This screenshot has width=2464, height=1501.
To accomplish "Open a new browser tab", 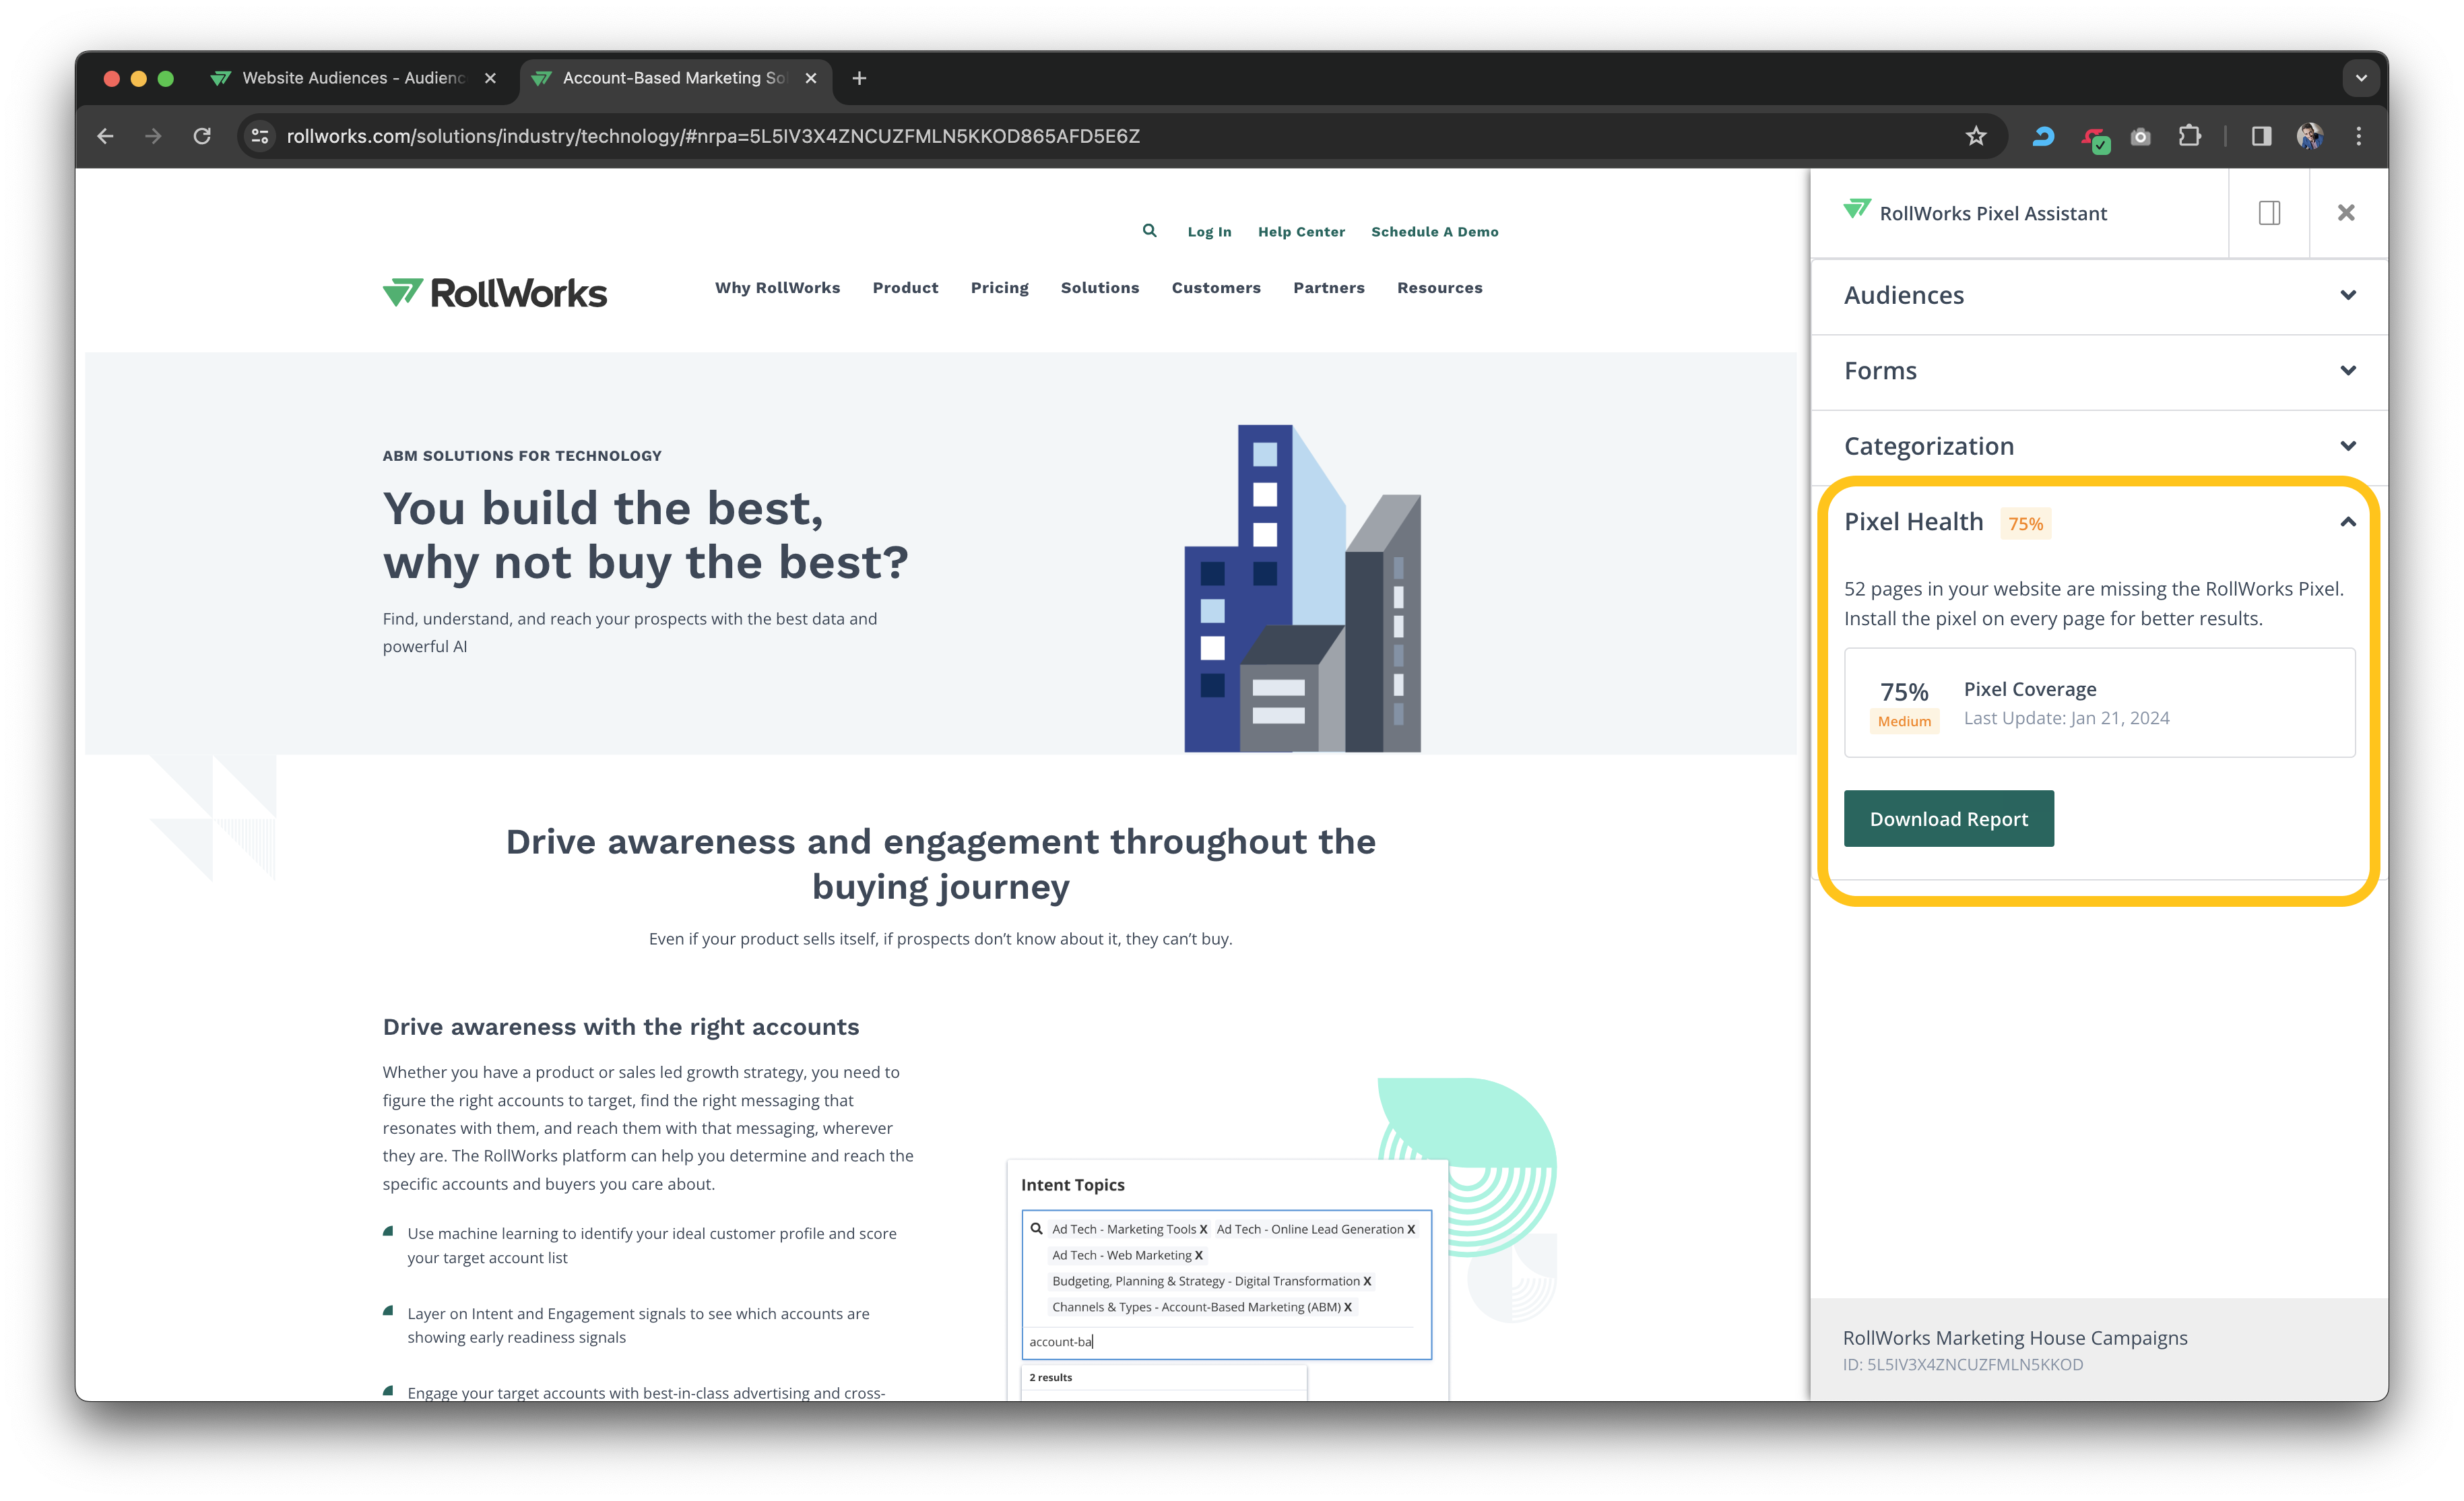I will point(859,78).
